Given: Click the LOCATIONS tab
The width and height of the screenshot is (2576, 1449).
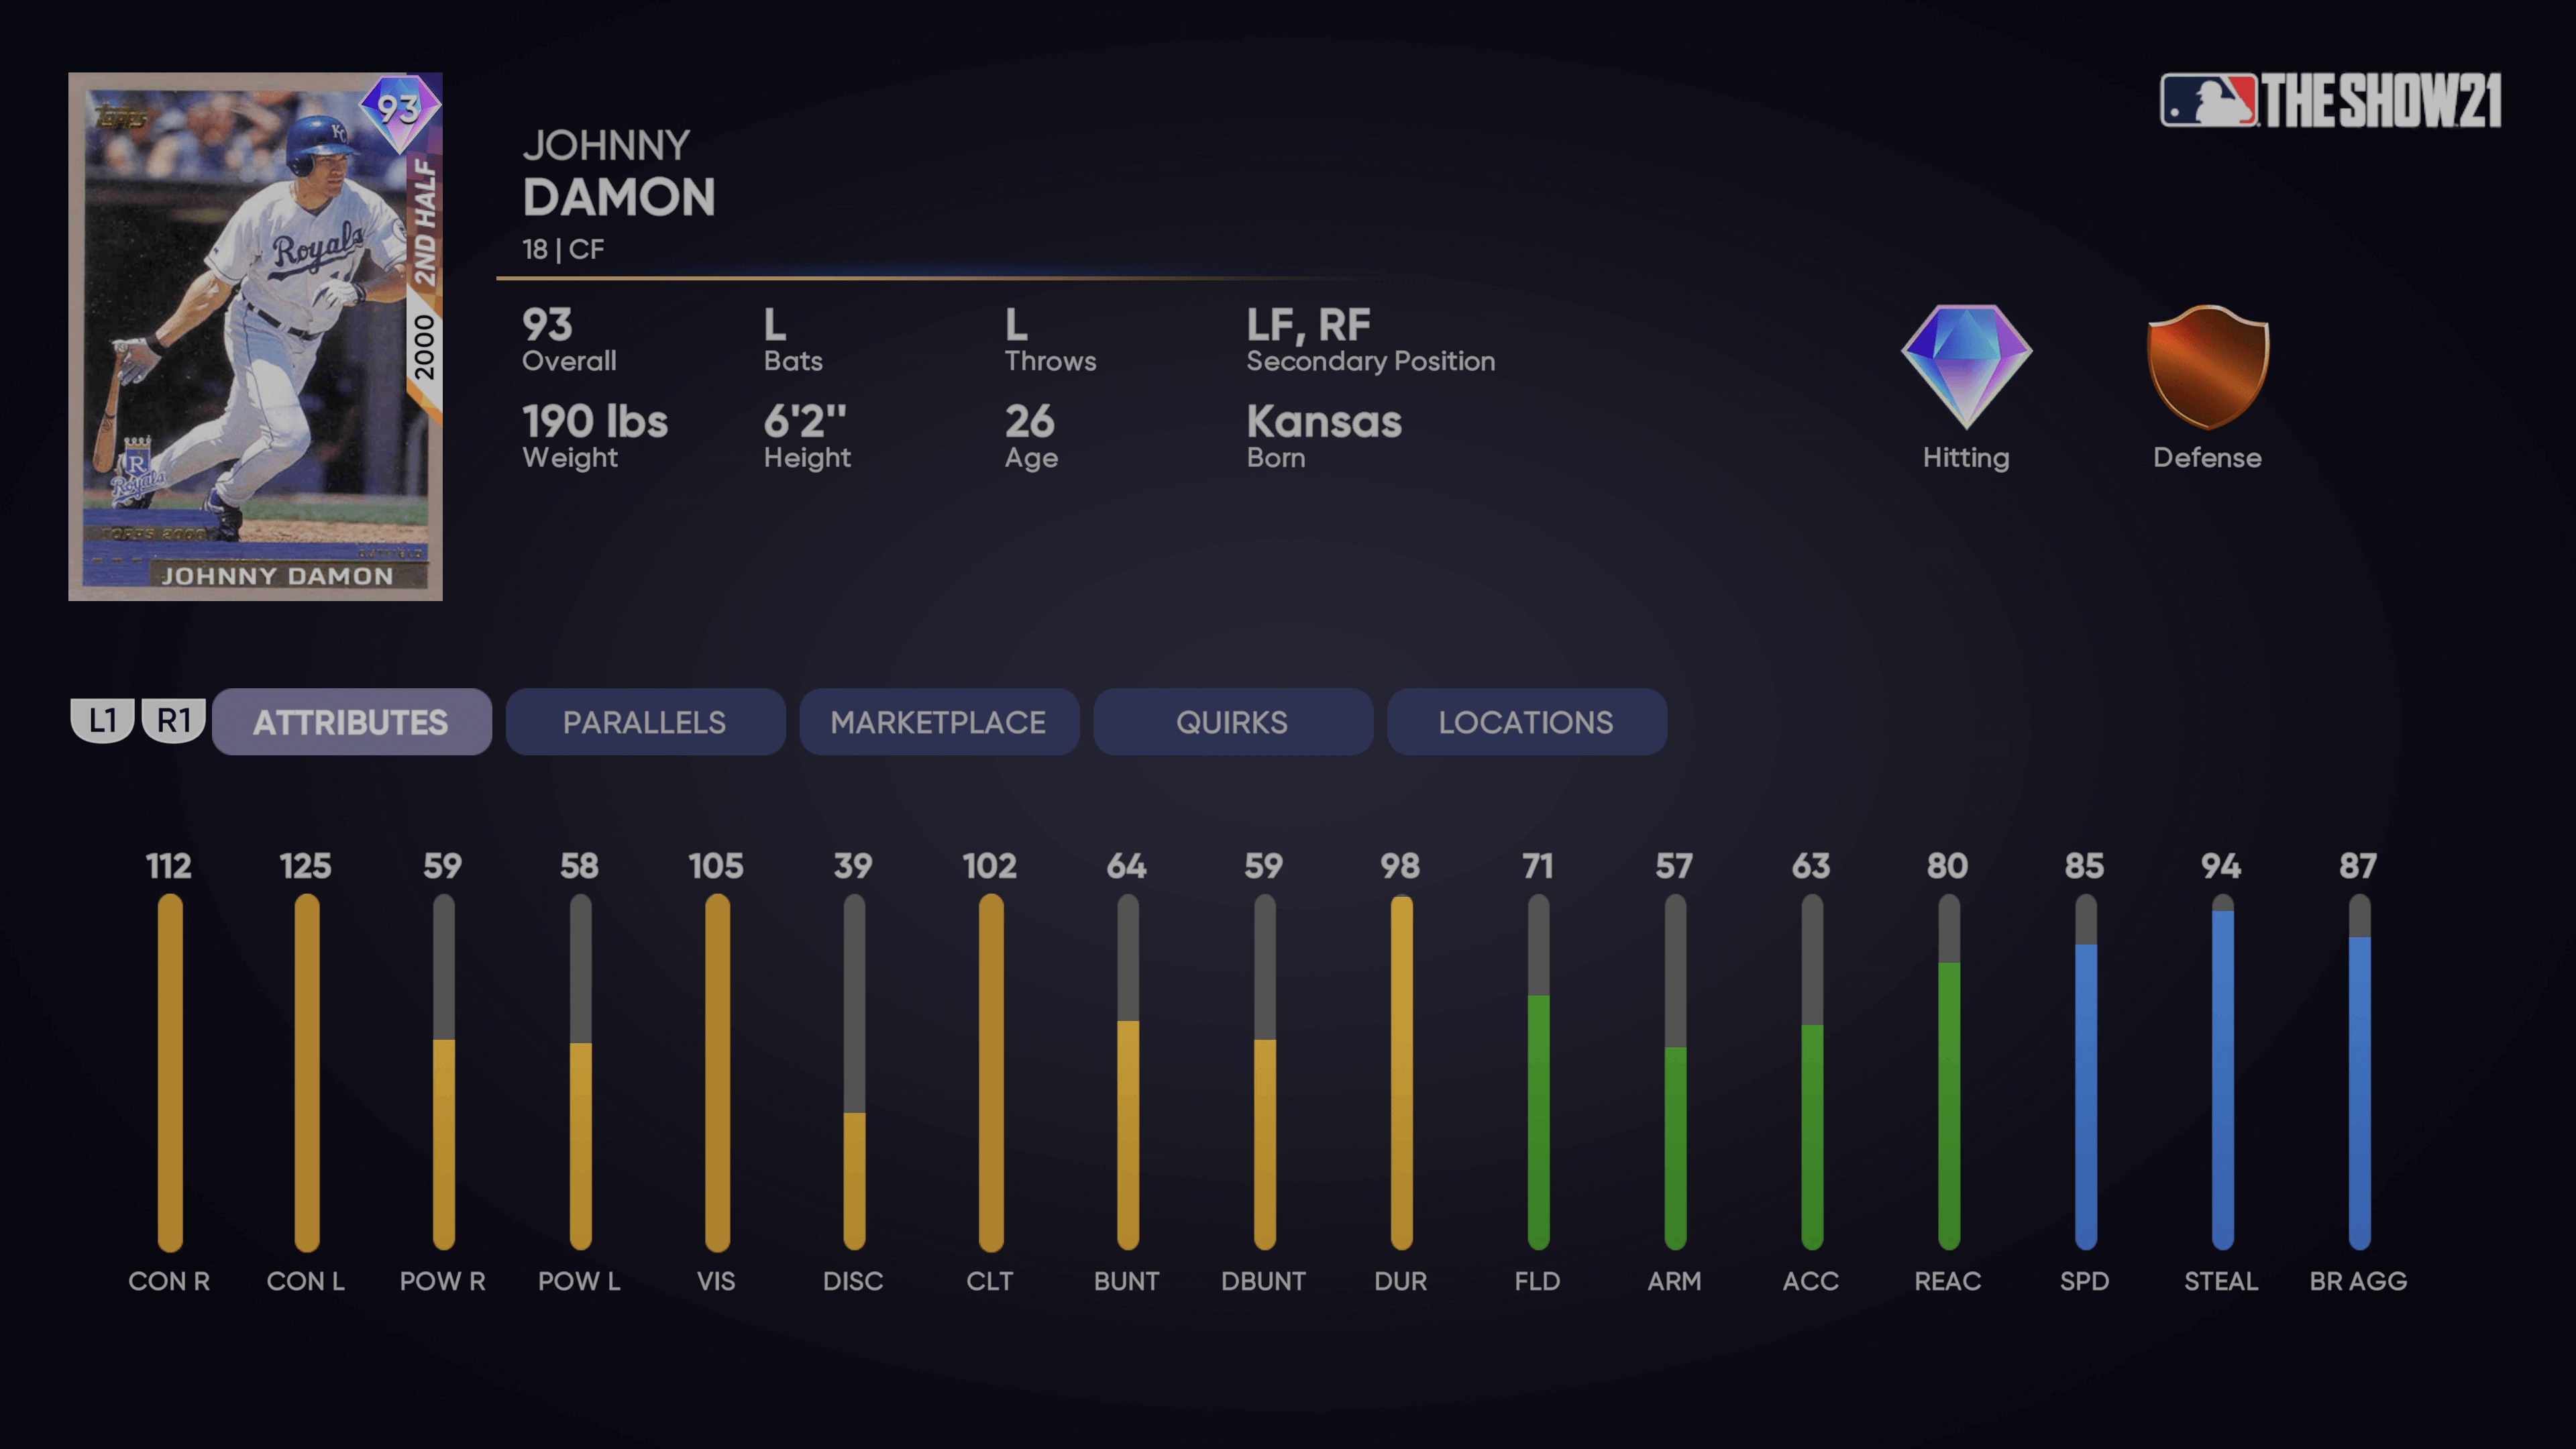Looking at the screenshot, I should coord(1525,722).
